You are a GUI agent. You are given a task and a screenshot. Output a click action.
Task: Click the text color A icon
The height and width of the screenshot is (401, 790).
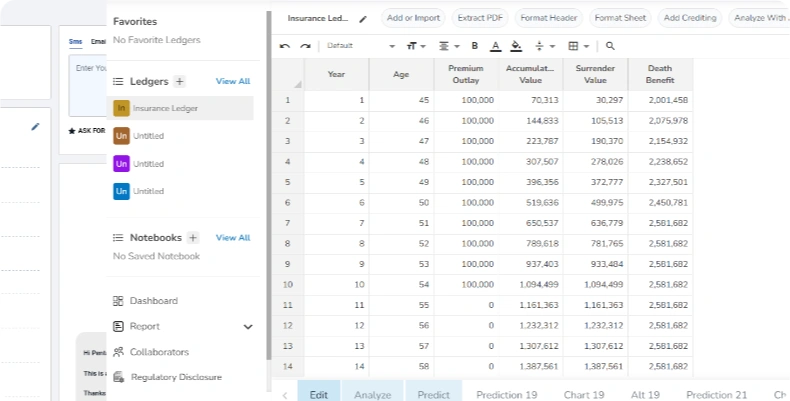(x=496, y=46)
